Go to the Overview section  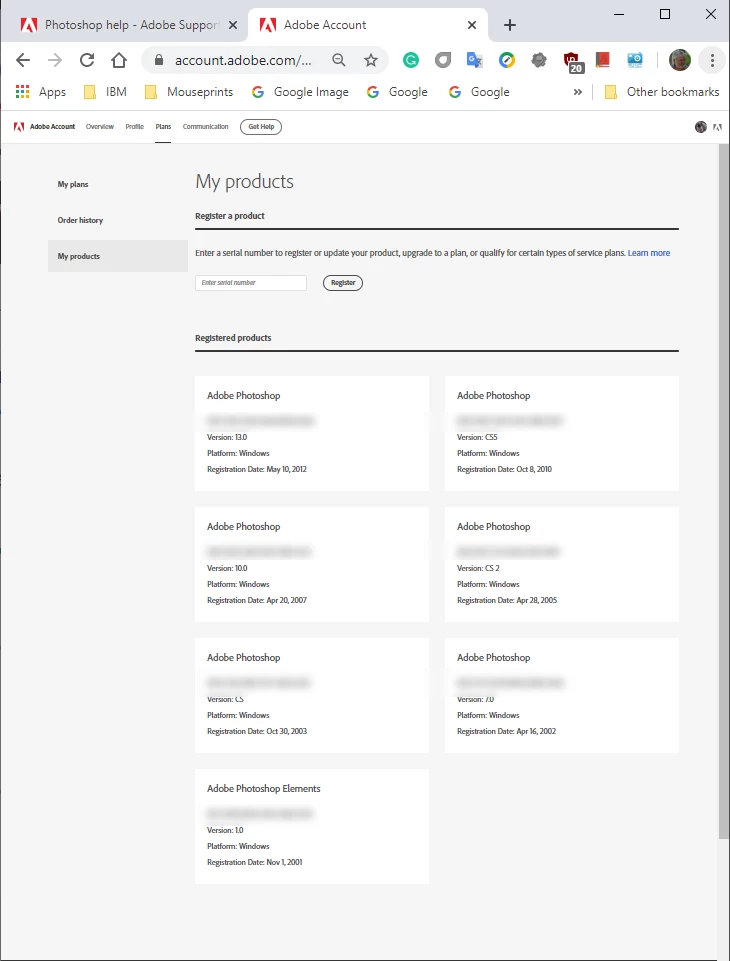(x=100, y=127)
